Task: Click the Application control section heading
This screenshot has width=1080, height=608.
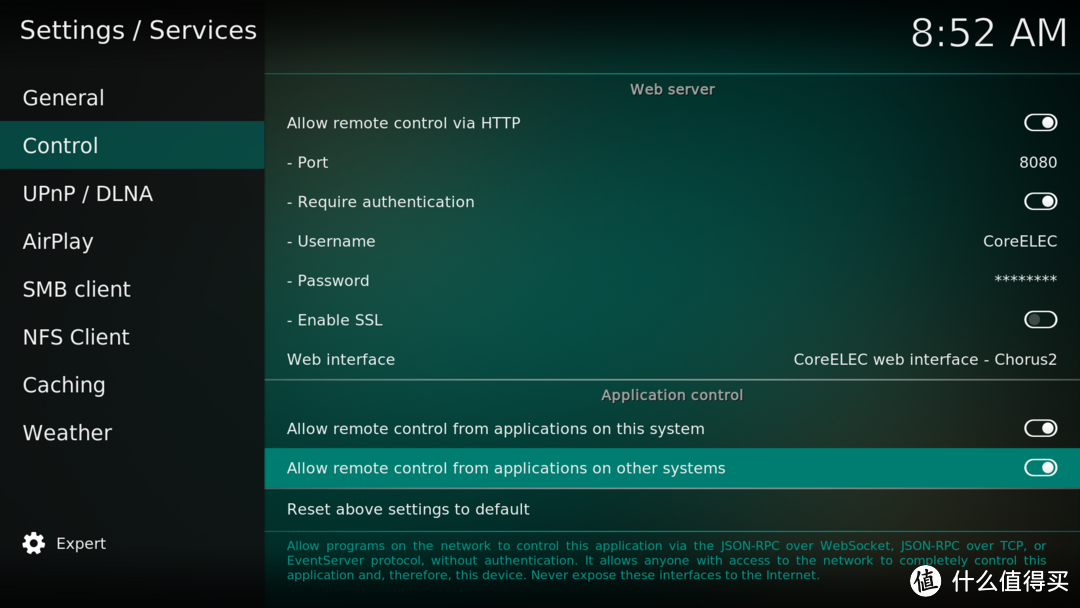Action: [x=672, y=395]
